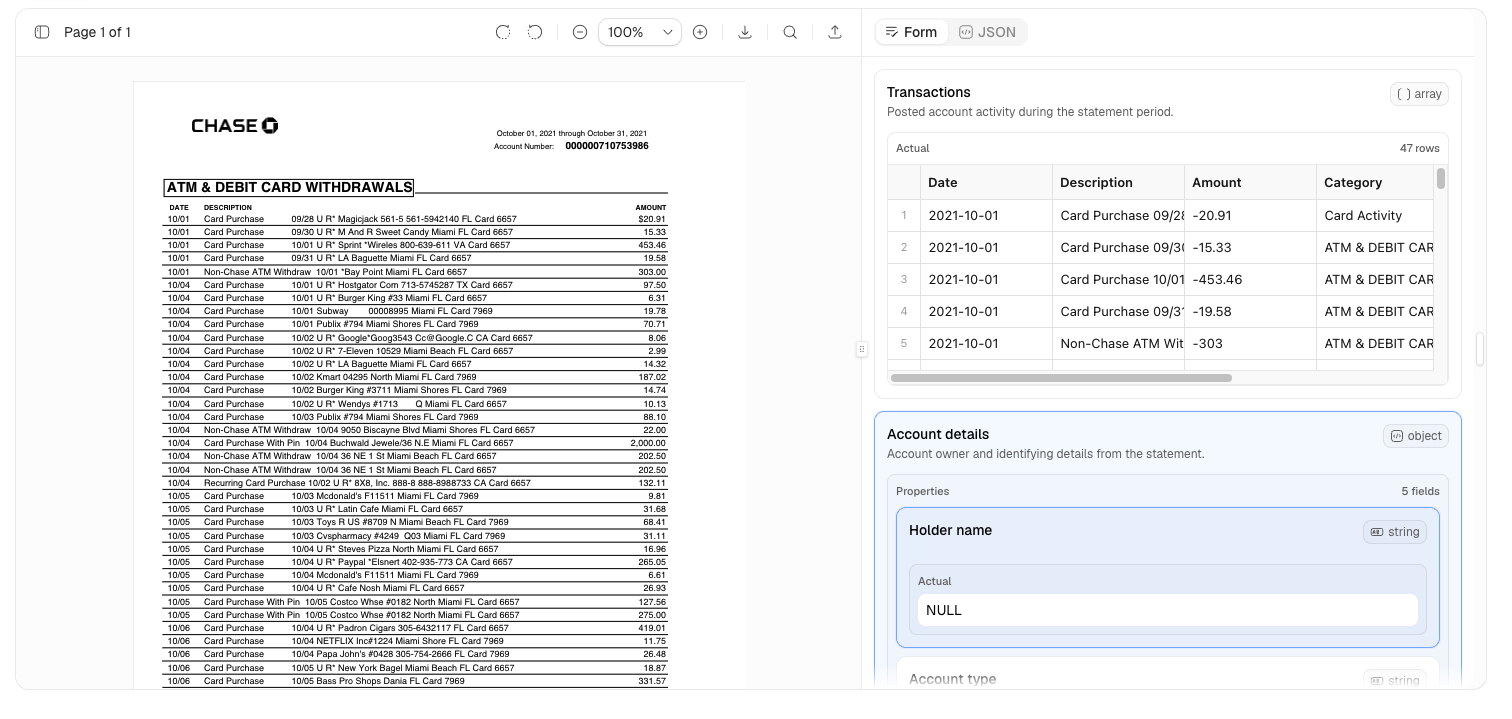Viewport: 1512px width, 719px height.
Task: Click row 5 description Non-Chase ATM Wit
Action: click(x=1118, y=343)
